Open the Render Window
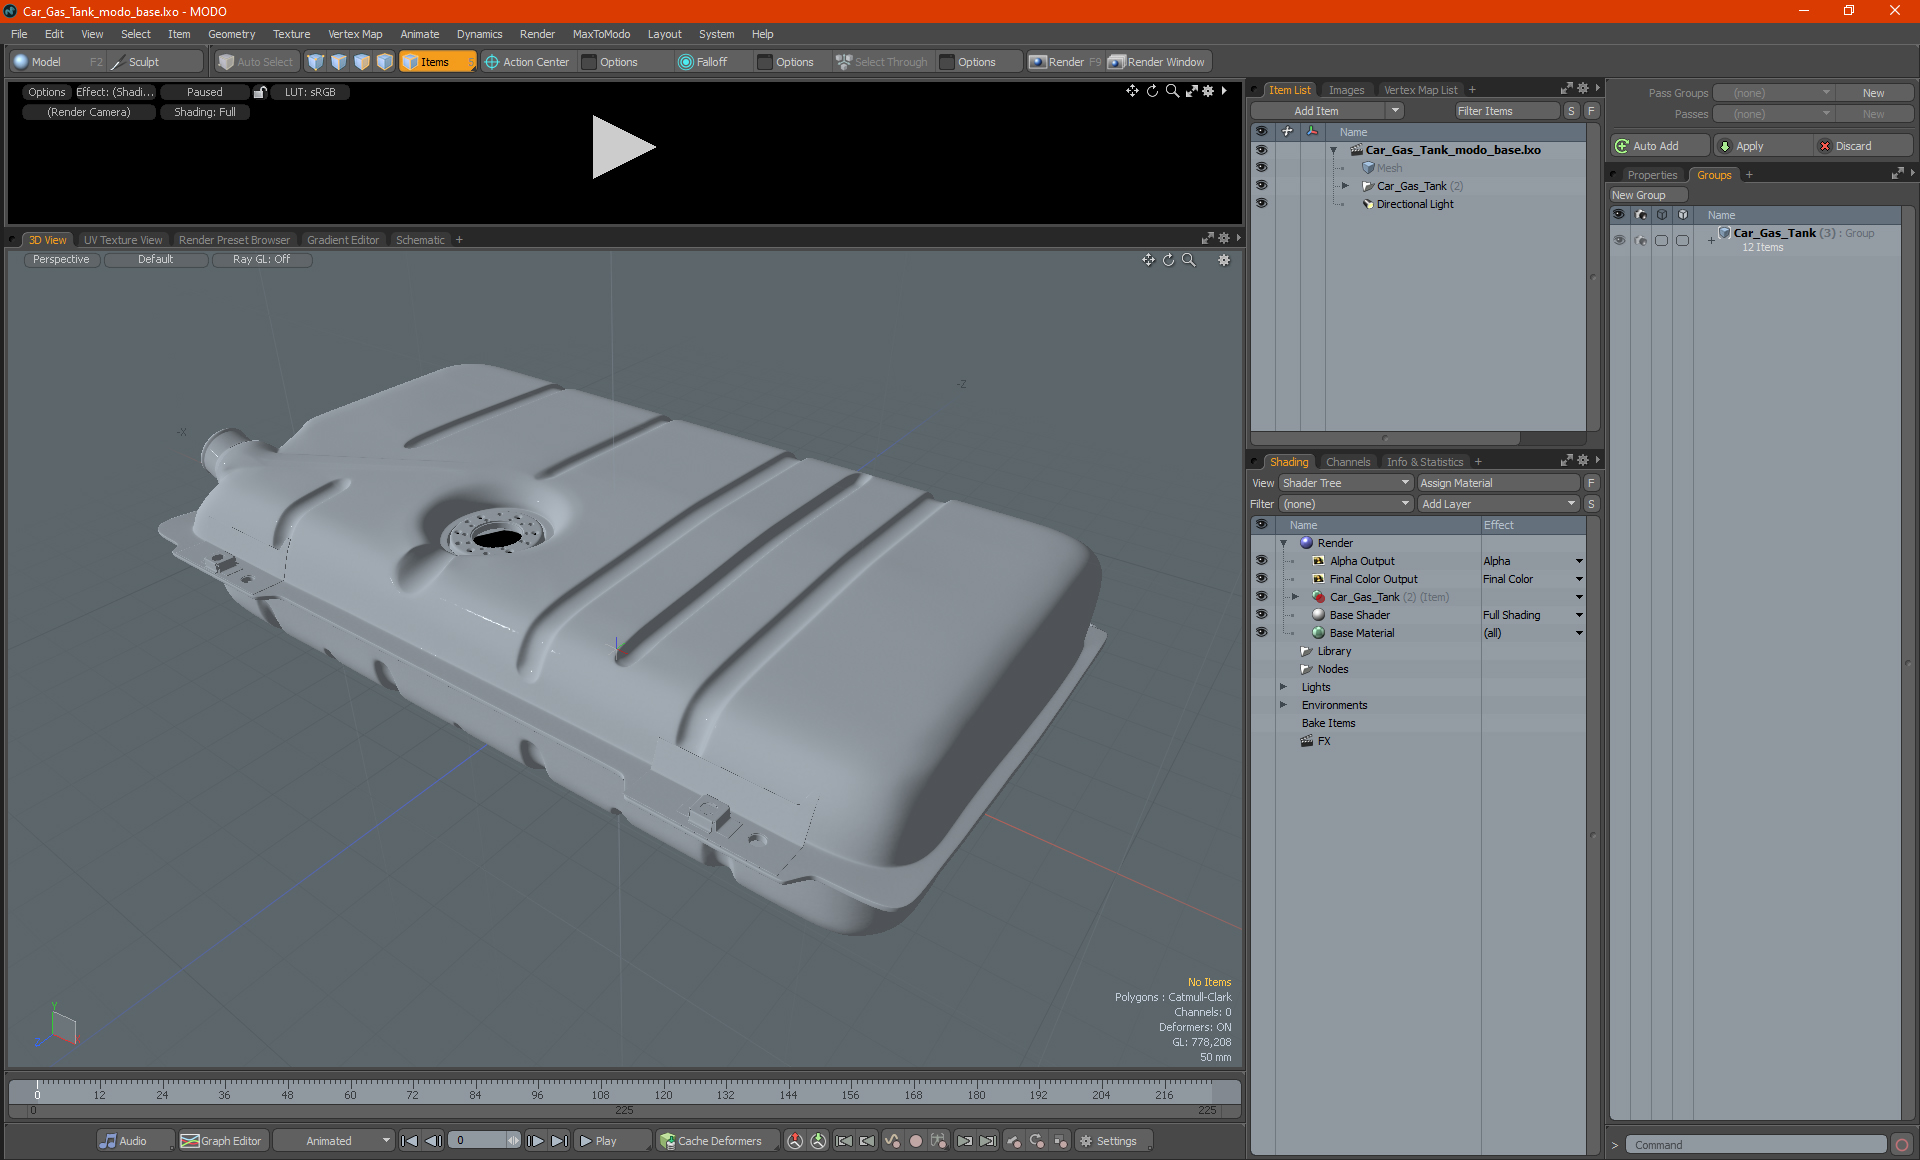The width and height of the screenshot is (1920, 1160). click(x=1157, y=62)
